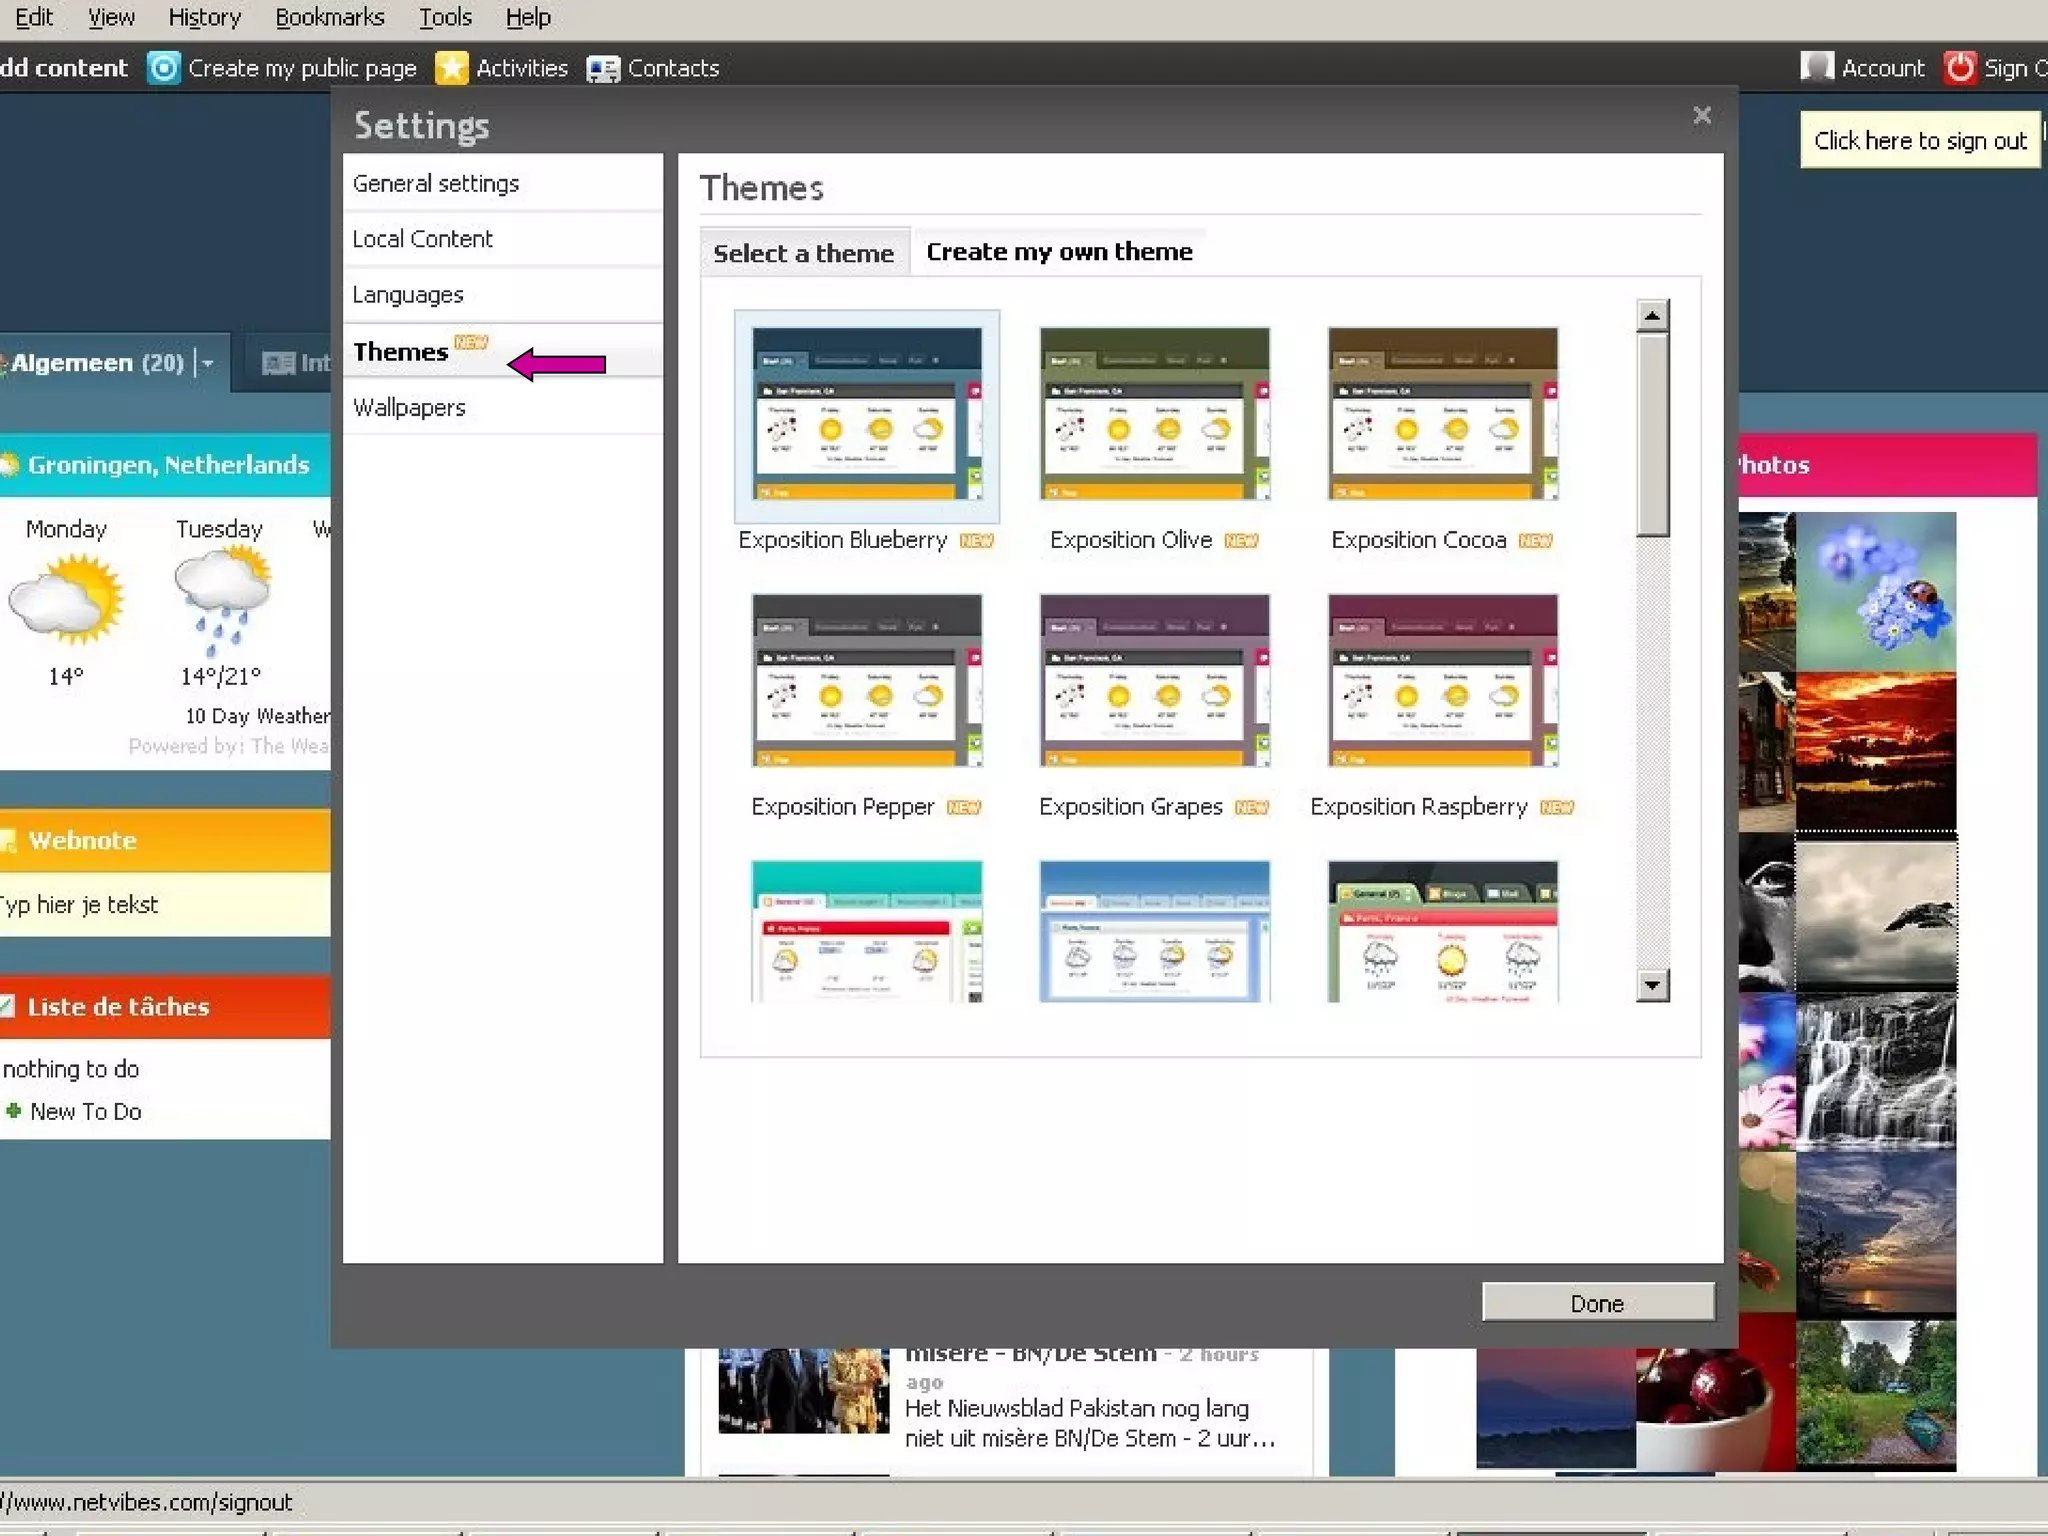2048x1536 pixels.
Task: Open the Languages settings section
Action: tap(408, 295)
